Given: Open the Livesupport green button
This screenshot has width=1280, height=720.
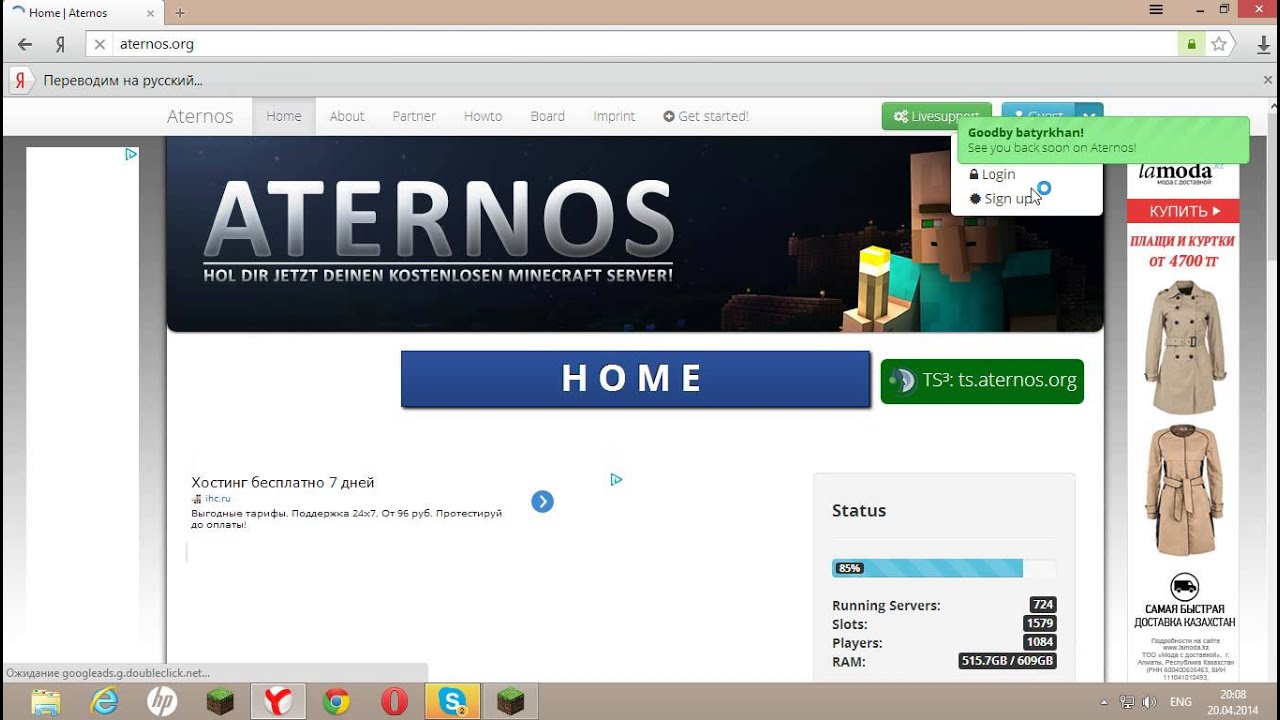Looking at the screenshot, I should pos(936,116).
